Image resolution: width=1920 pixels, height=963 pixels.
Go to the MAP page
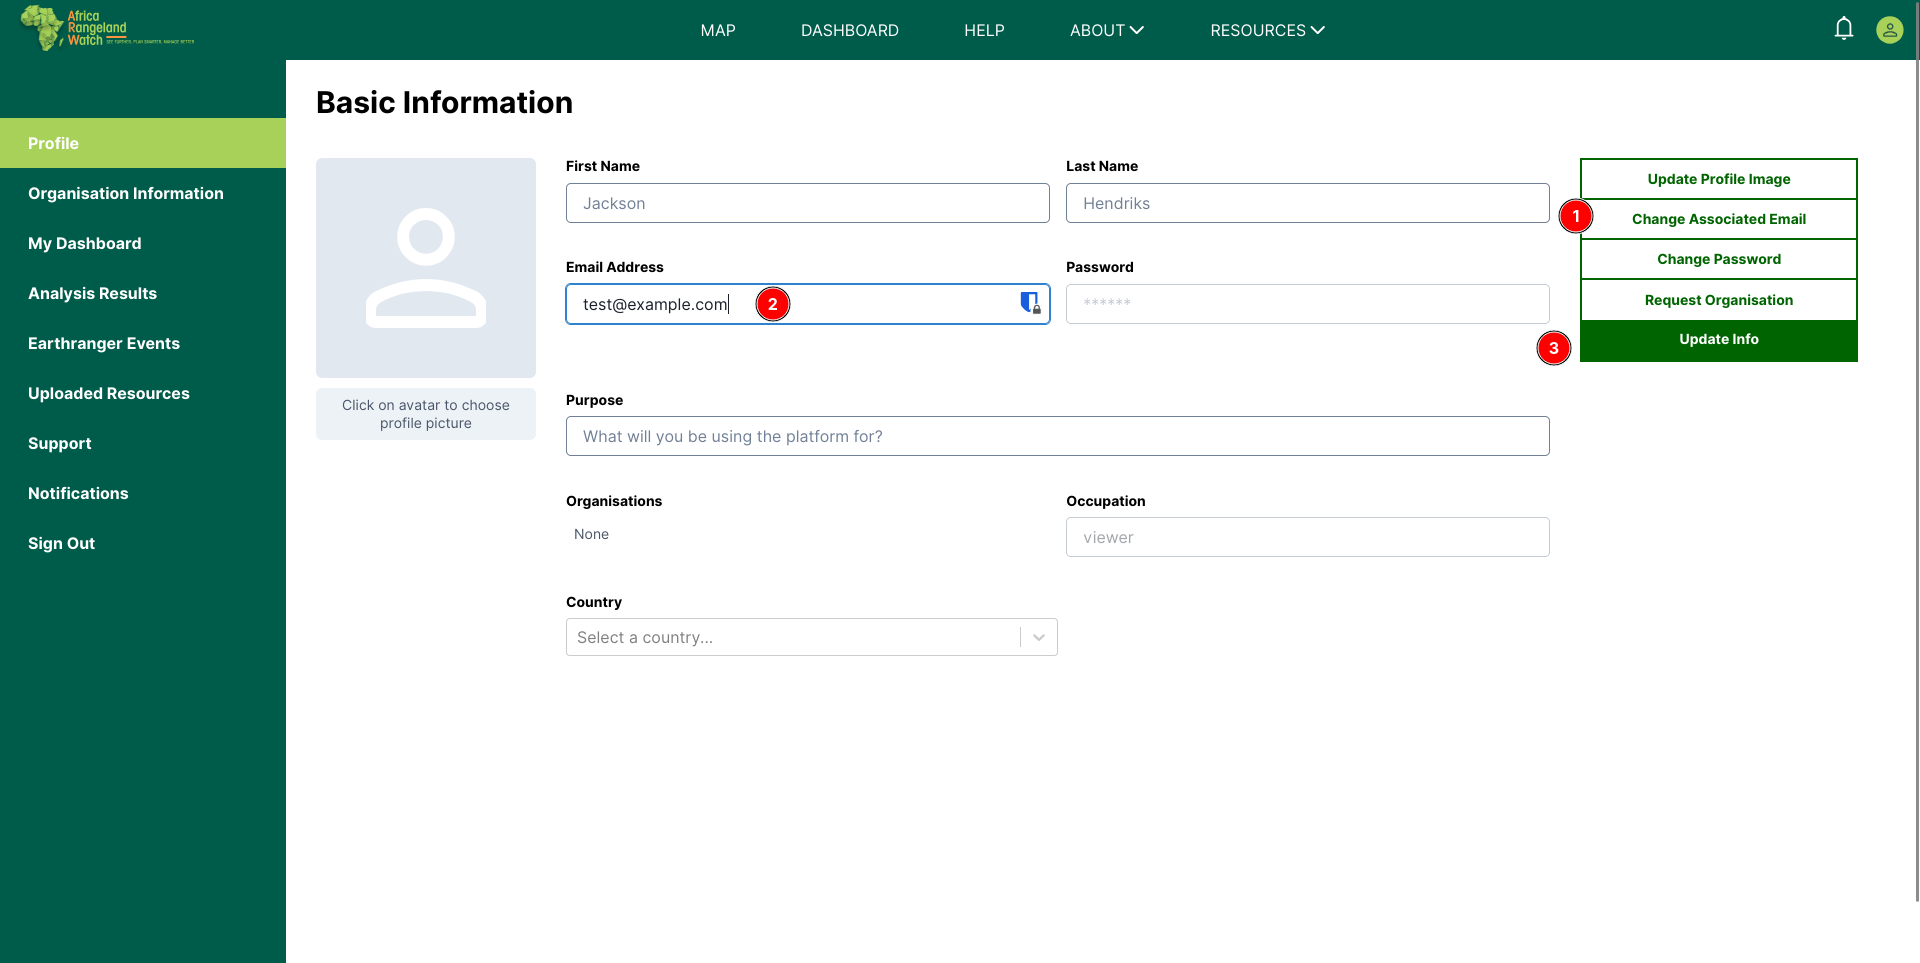718,30
